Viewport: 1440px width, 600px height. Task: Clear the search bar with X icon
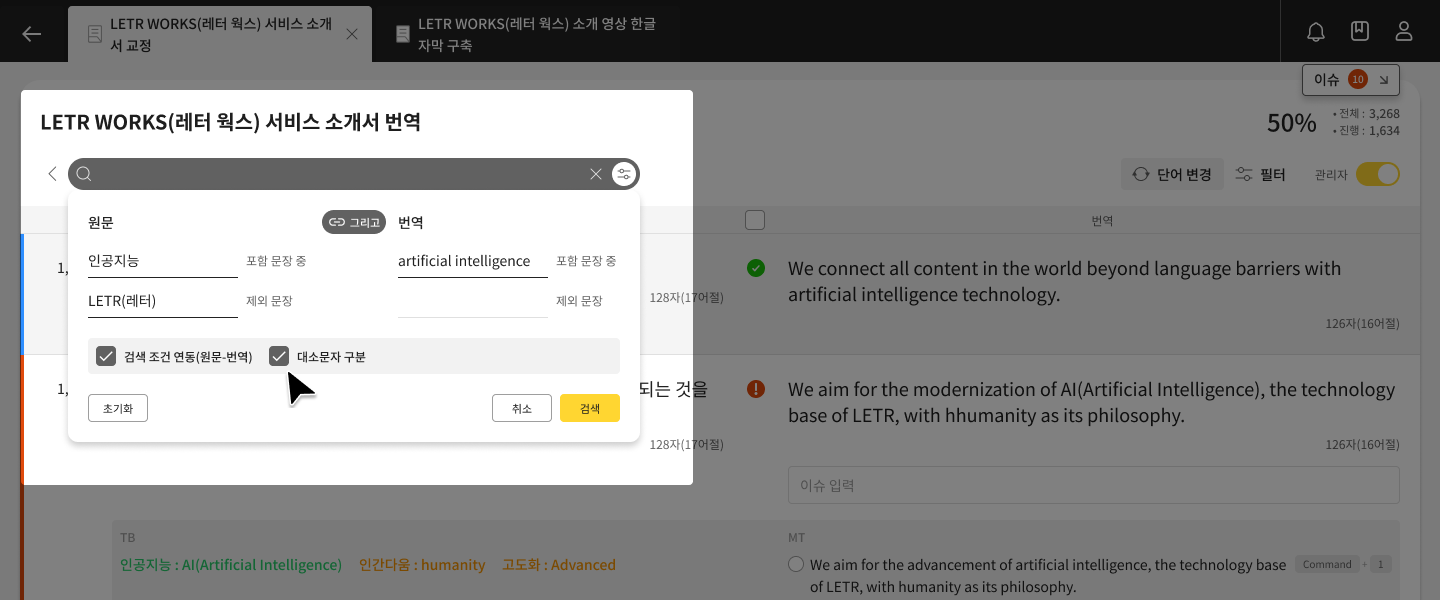tap(596, 174)
